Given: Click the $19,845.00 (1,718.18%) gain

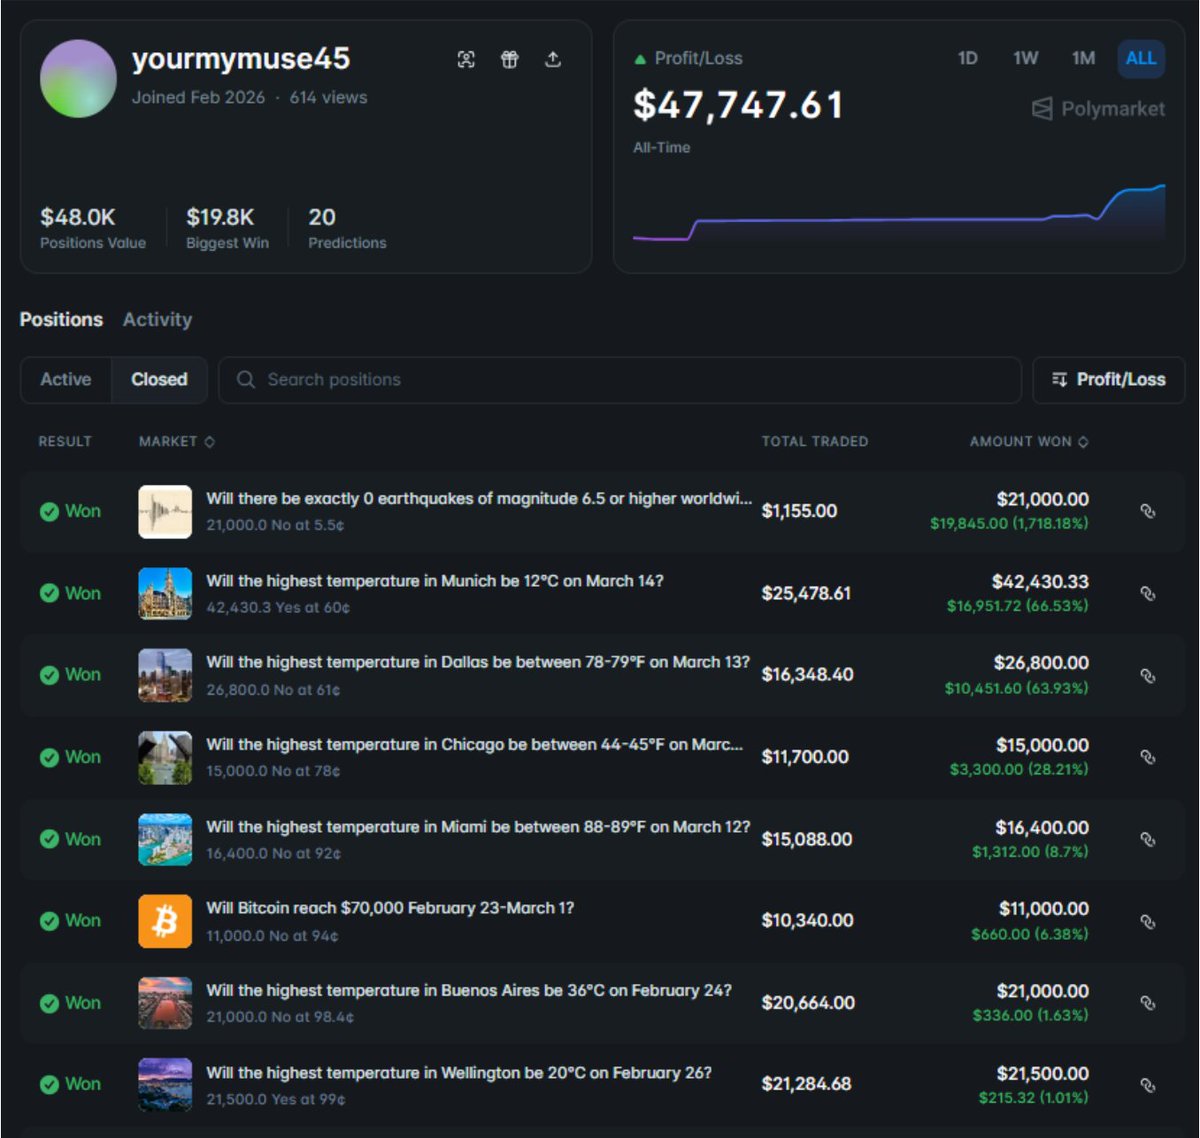Looking at the screenshot, I should pos(1009,523).
